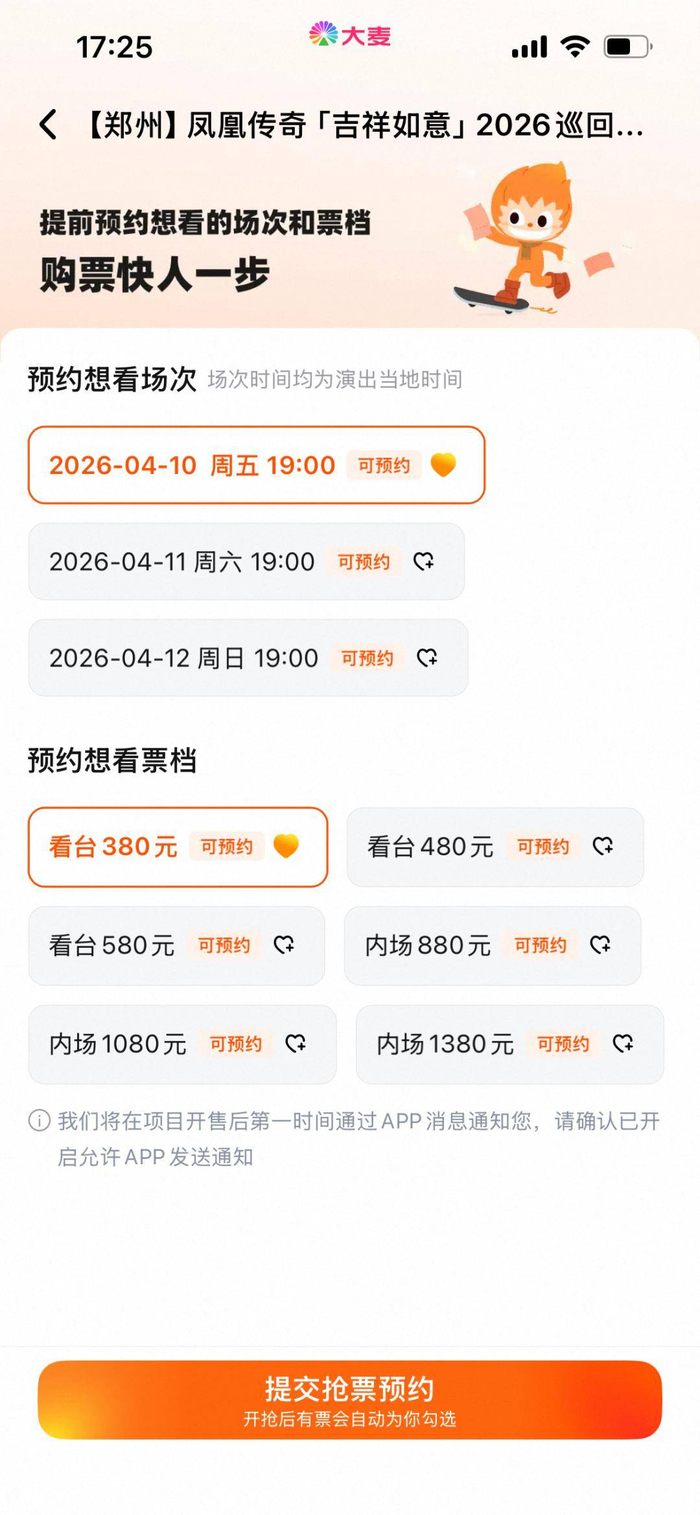700x1515 pixels.
Task: Tap orange heart on 看台380元 tier
Action: 286,847
